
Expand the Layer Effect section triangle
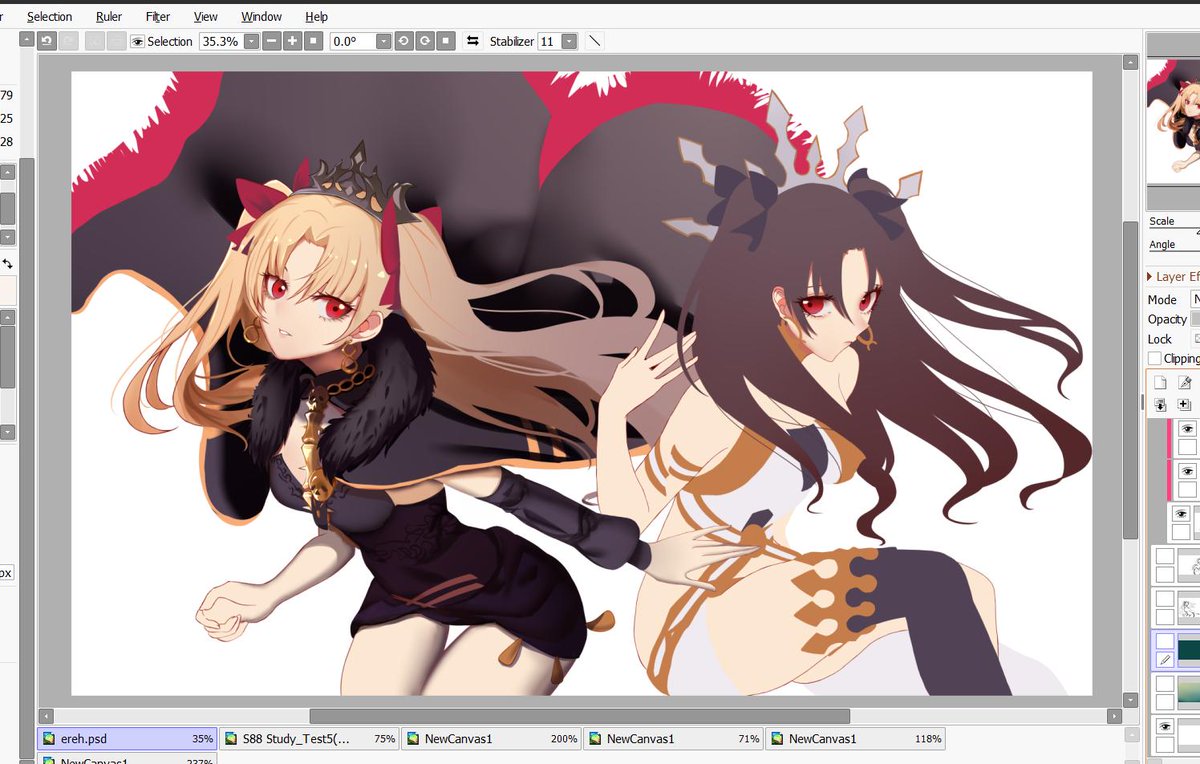(1150, 277)
